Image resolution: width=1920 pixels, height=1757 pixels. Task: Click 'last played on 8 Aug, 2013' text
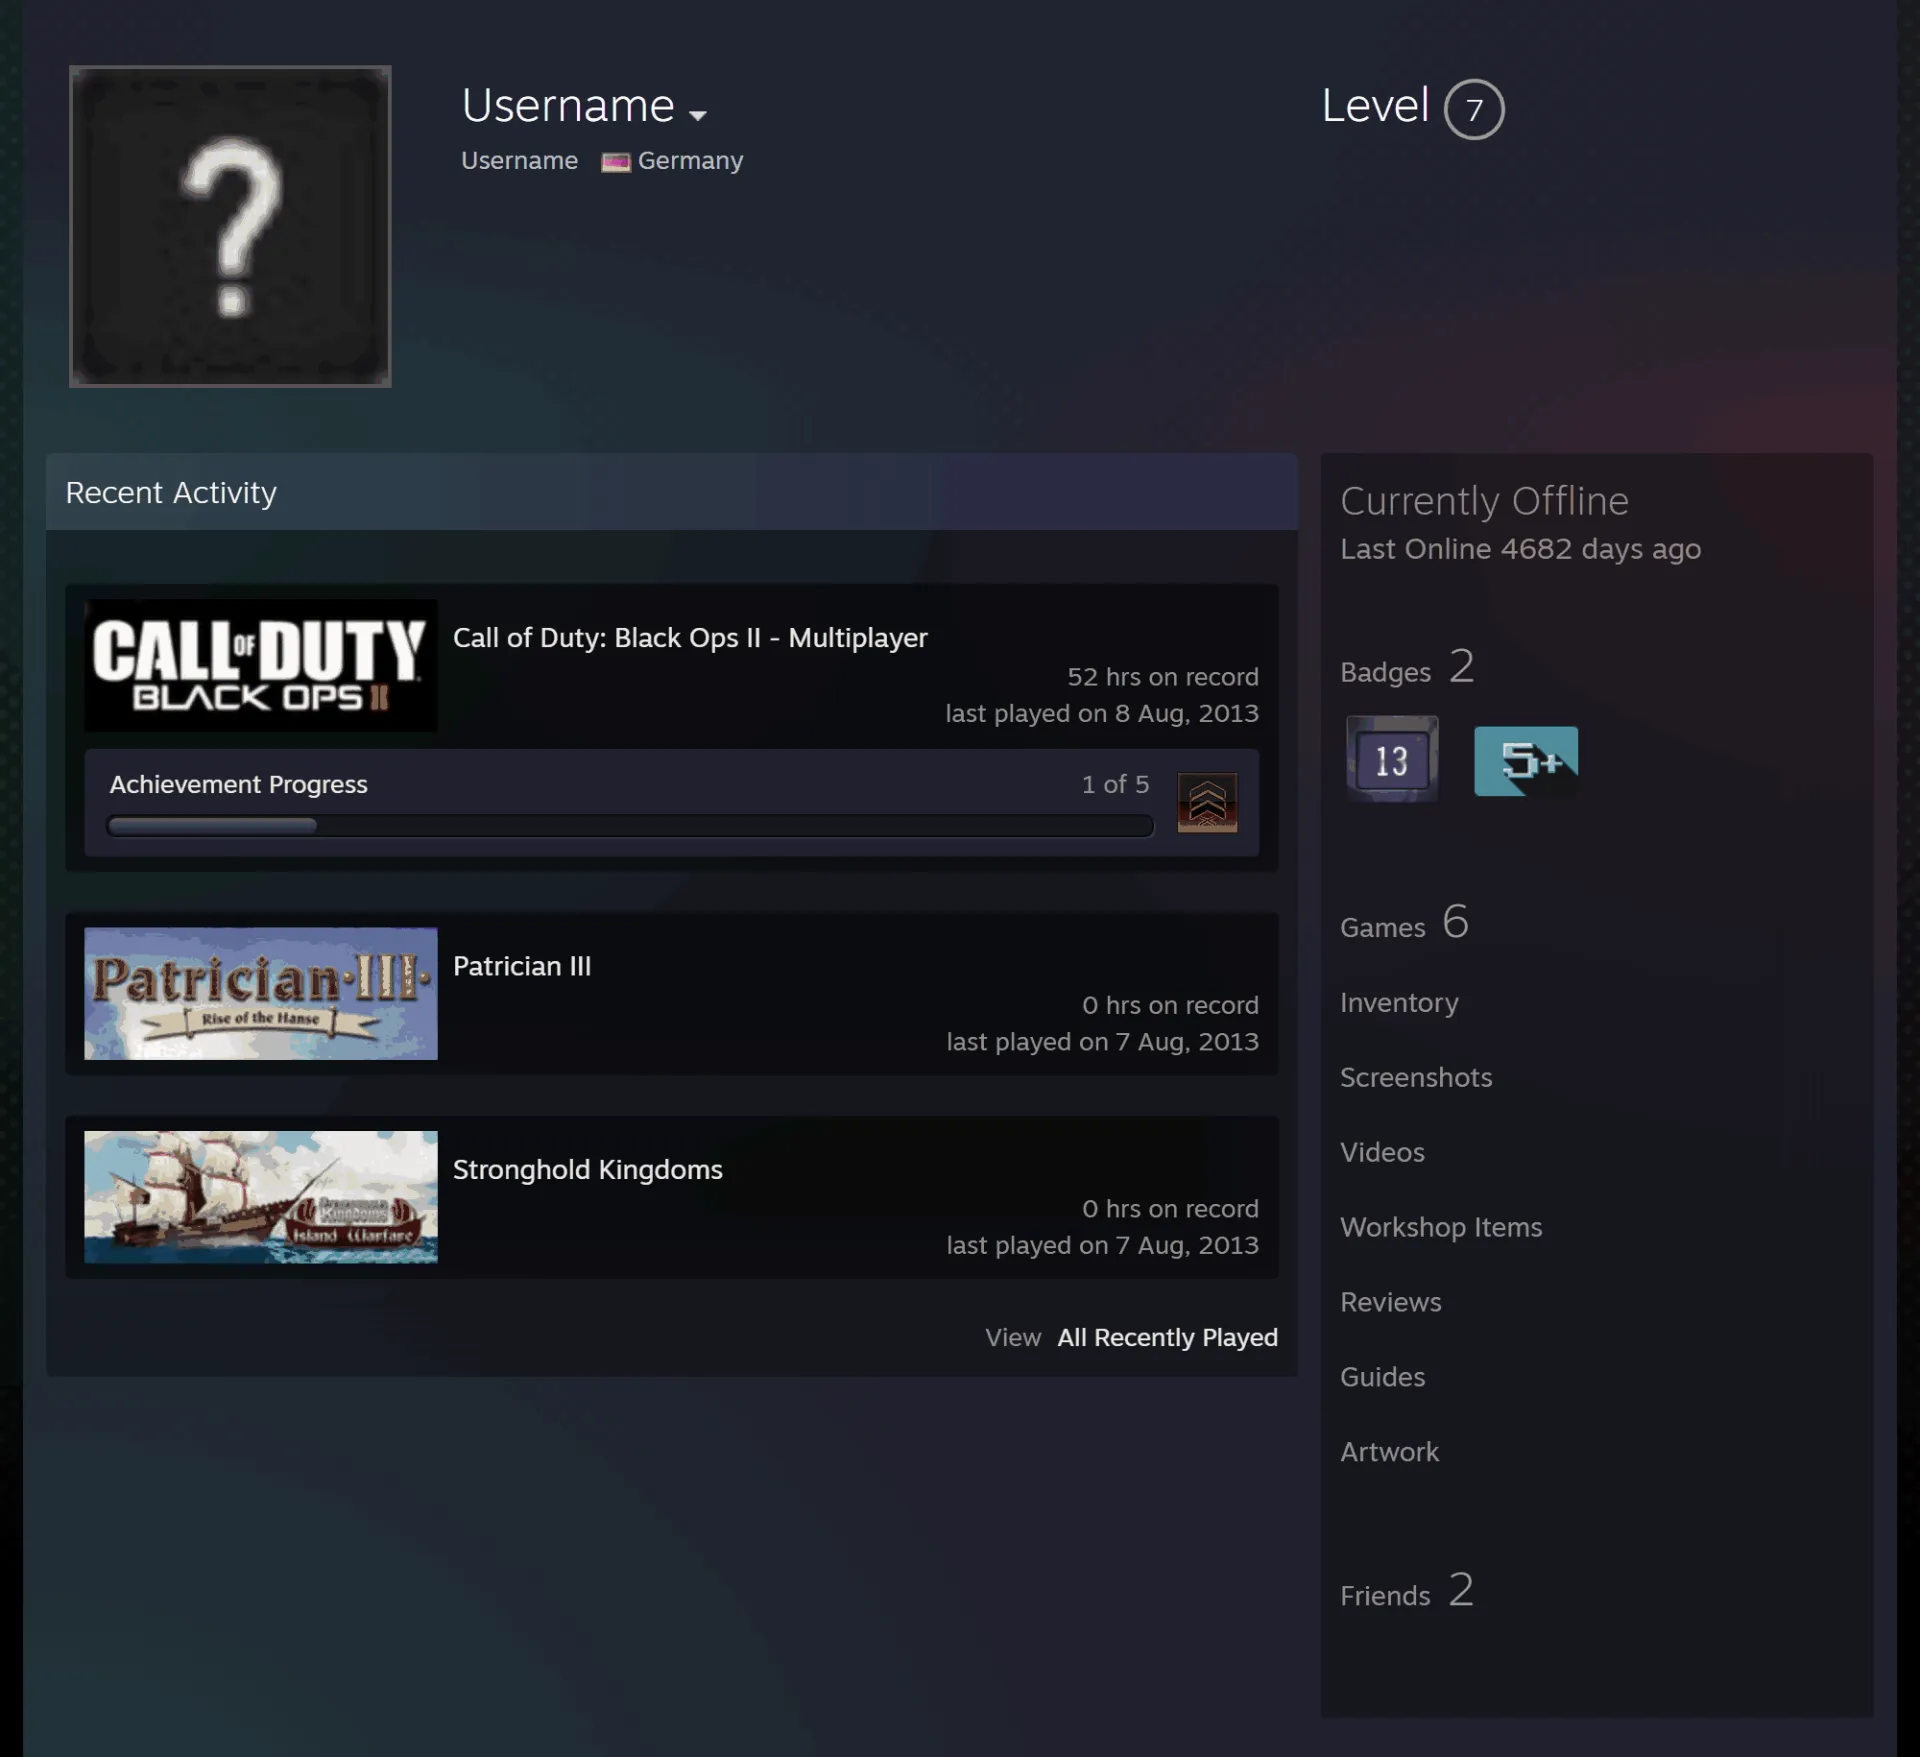point(1102,713)
